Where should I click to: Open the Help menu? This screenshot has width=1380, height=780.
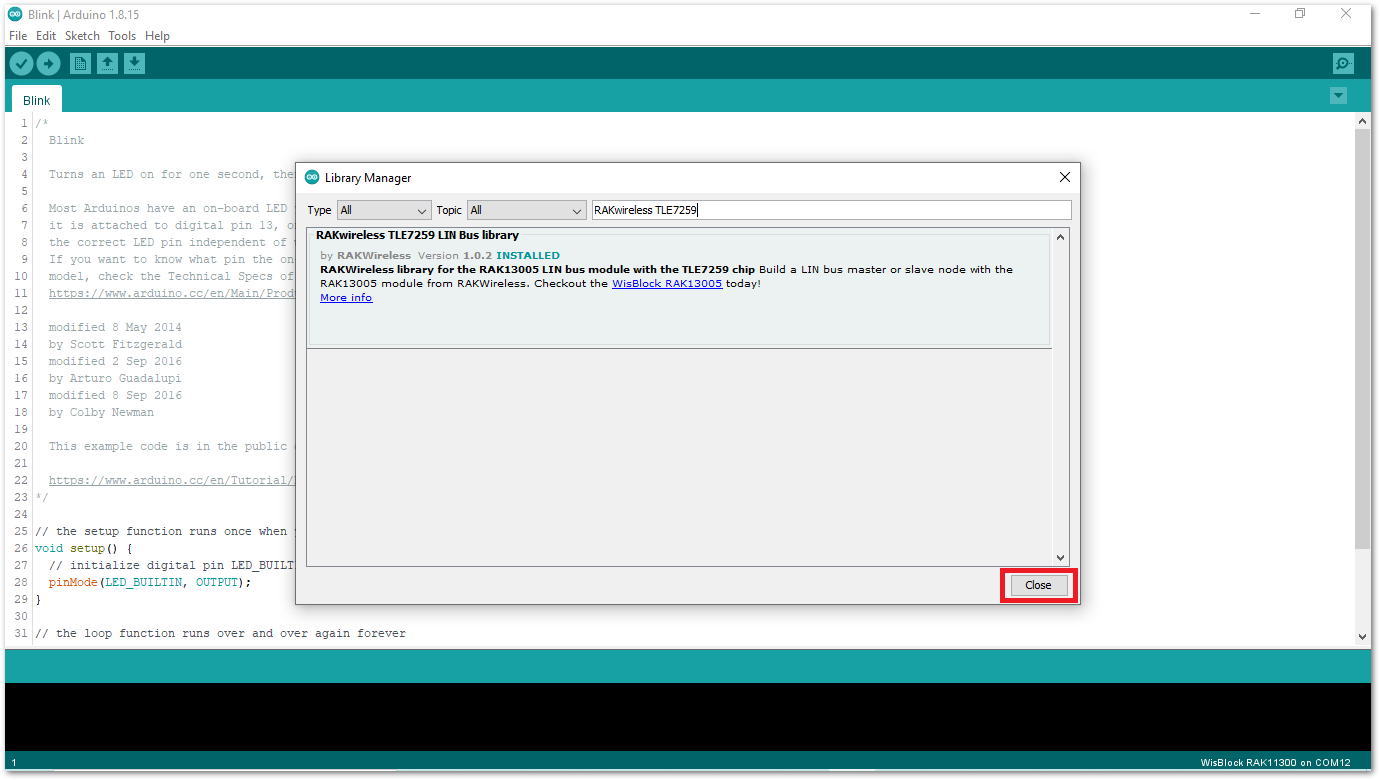coord(157,36)
